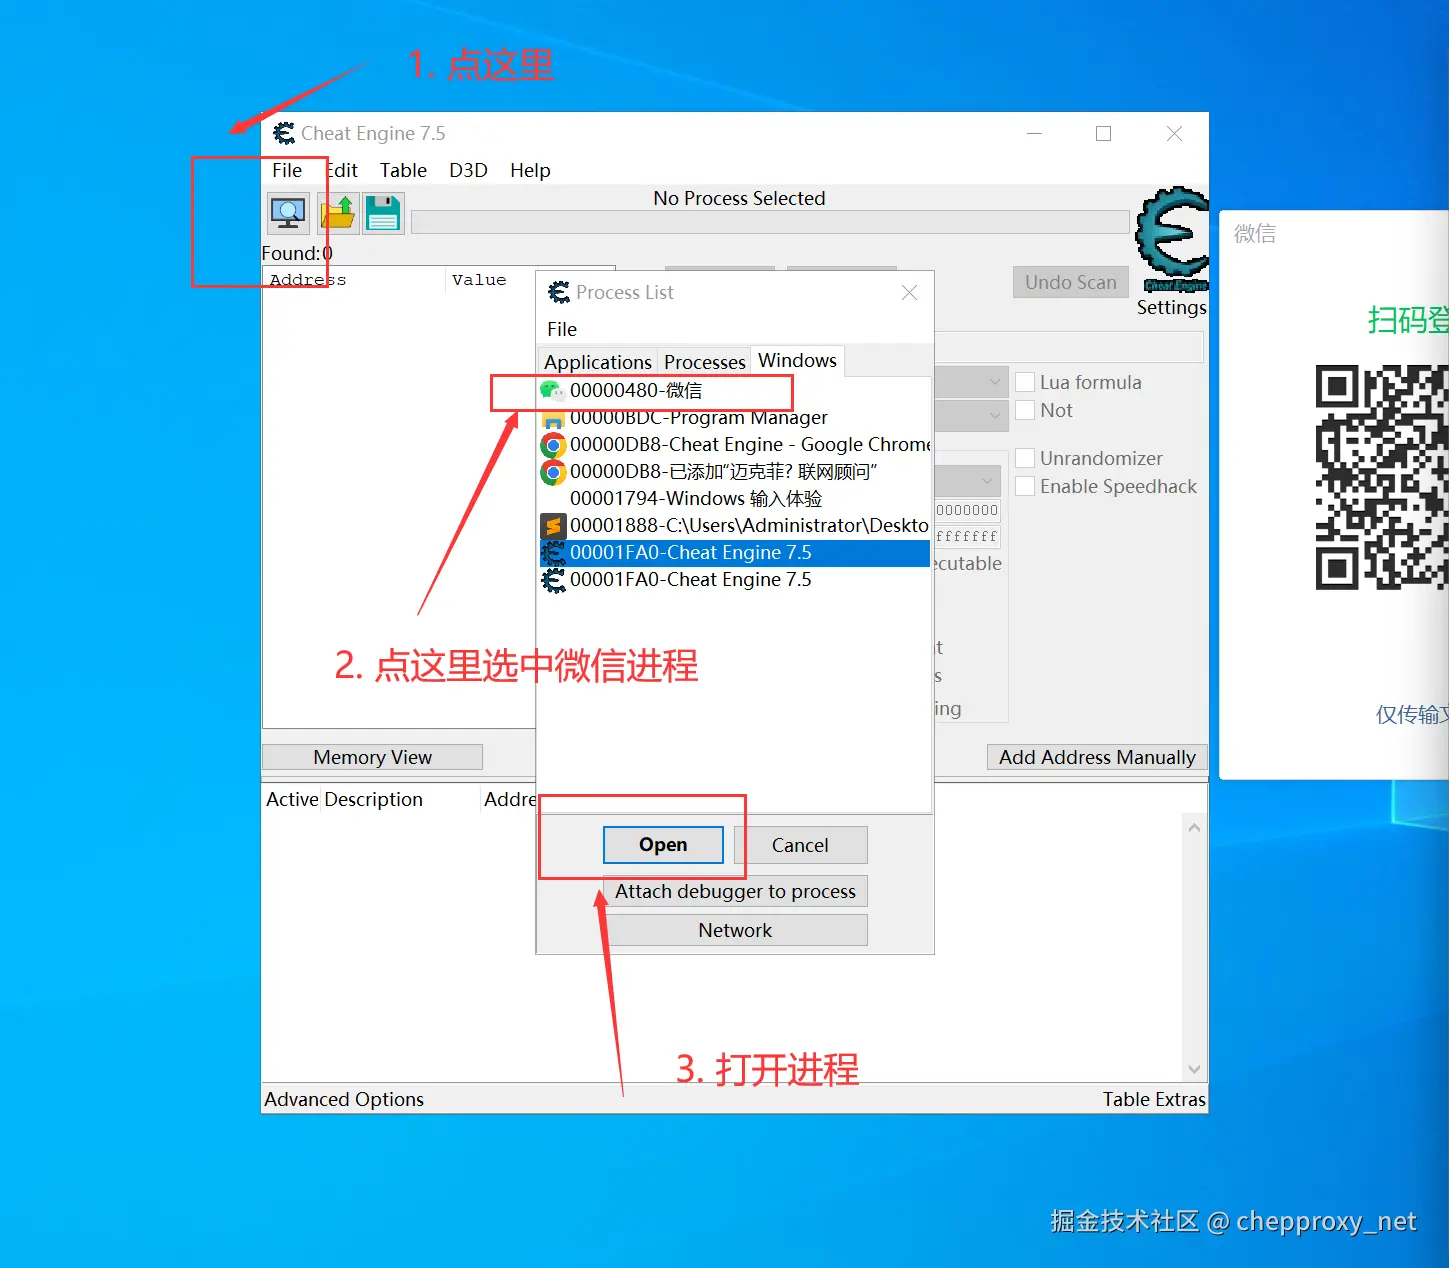Switch to the Processes tab
Screen dimensions: 1449x1268
coord(704,362)
